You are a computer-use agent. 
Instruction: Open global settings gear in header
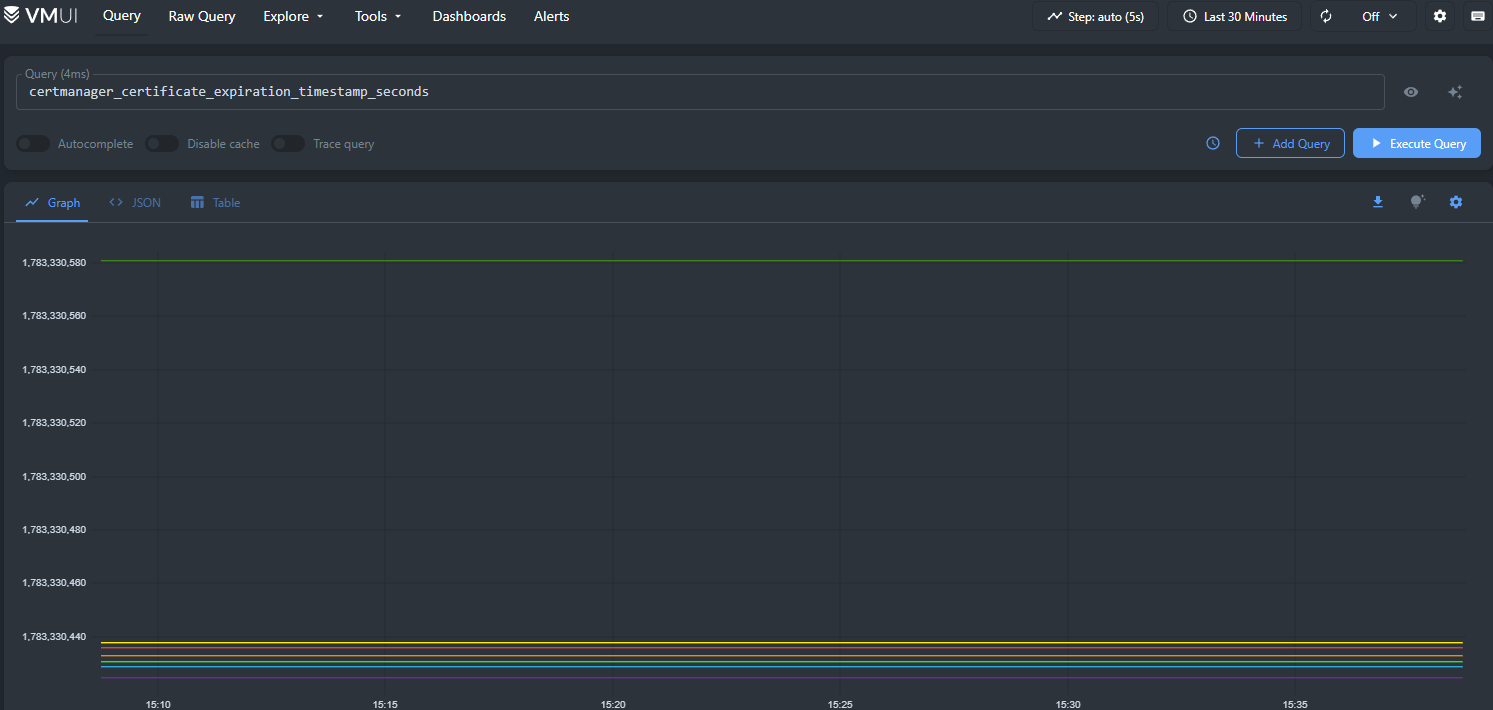click(x=1440, y=16)
